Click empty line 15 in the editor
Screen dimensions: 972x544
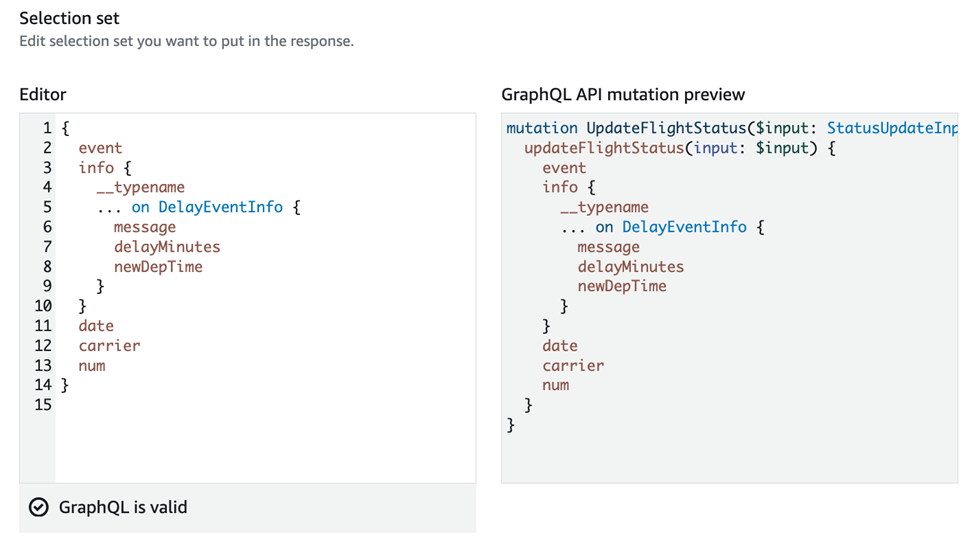click(250, 405)
